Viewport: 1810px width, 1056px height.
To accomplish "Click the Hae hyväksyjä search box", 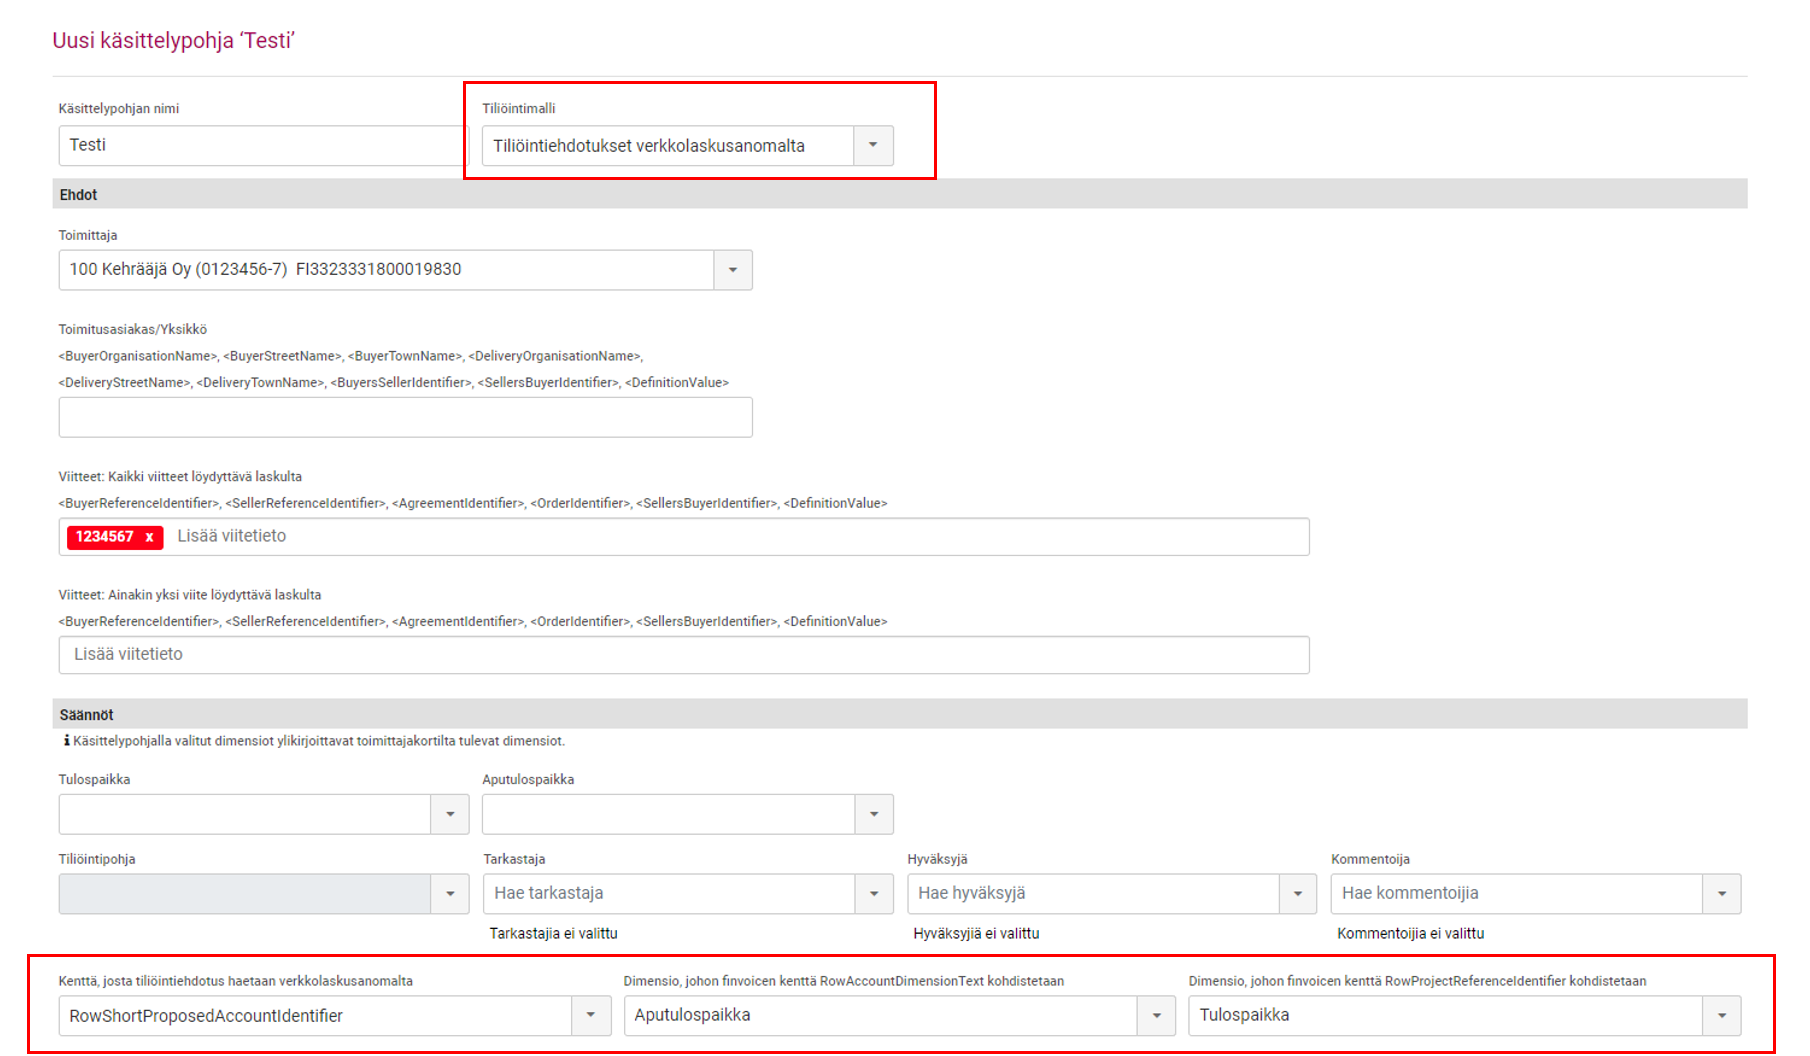I will 1092,894.
